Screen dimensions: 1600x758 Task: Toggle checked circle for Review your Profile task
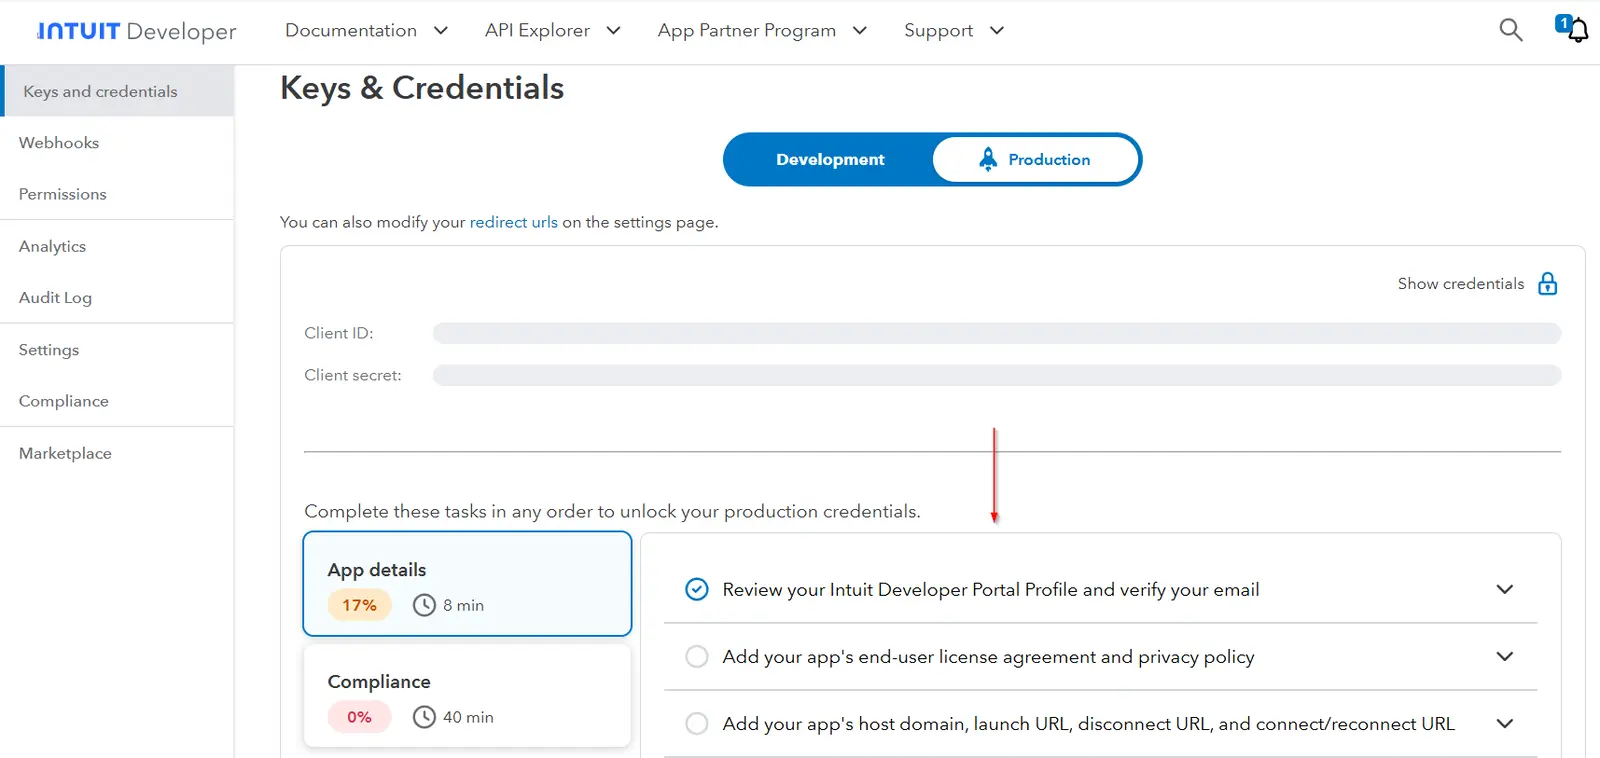[697, 589]
